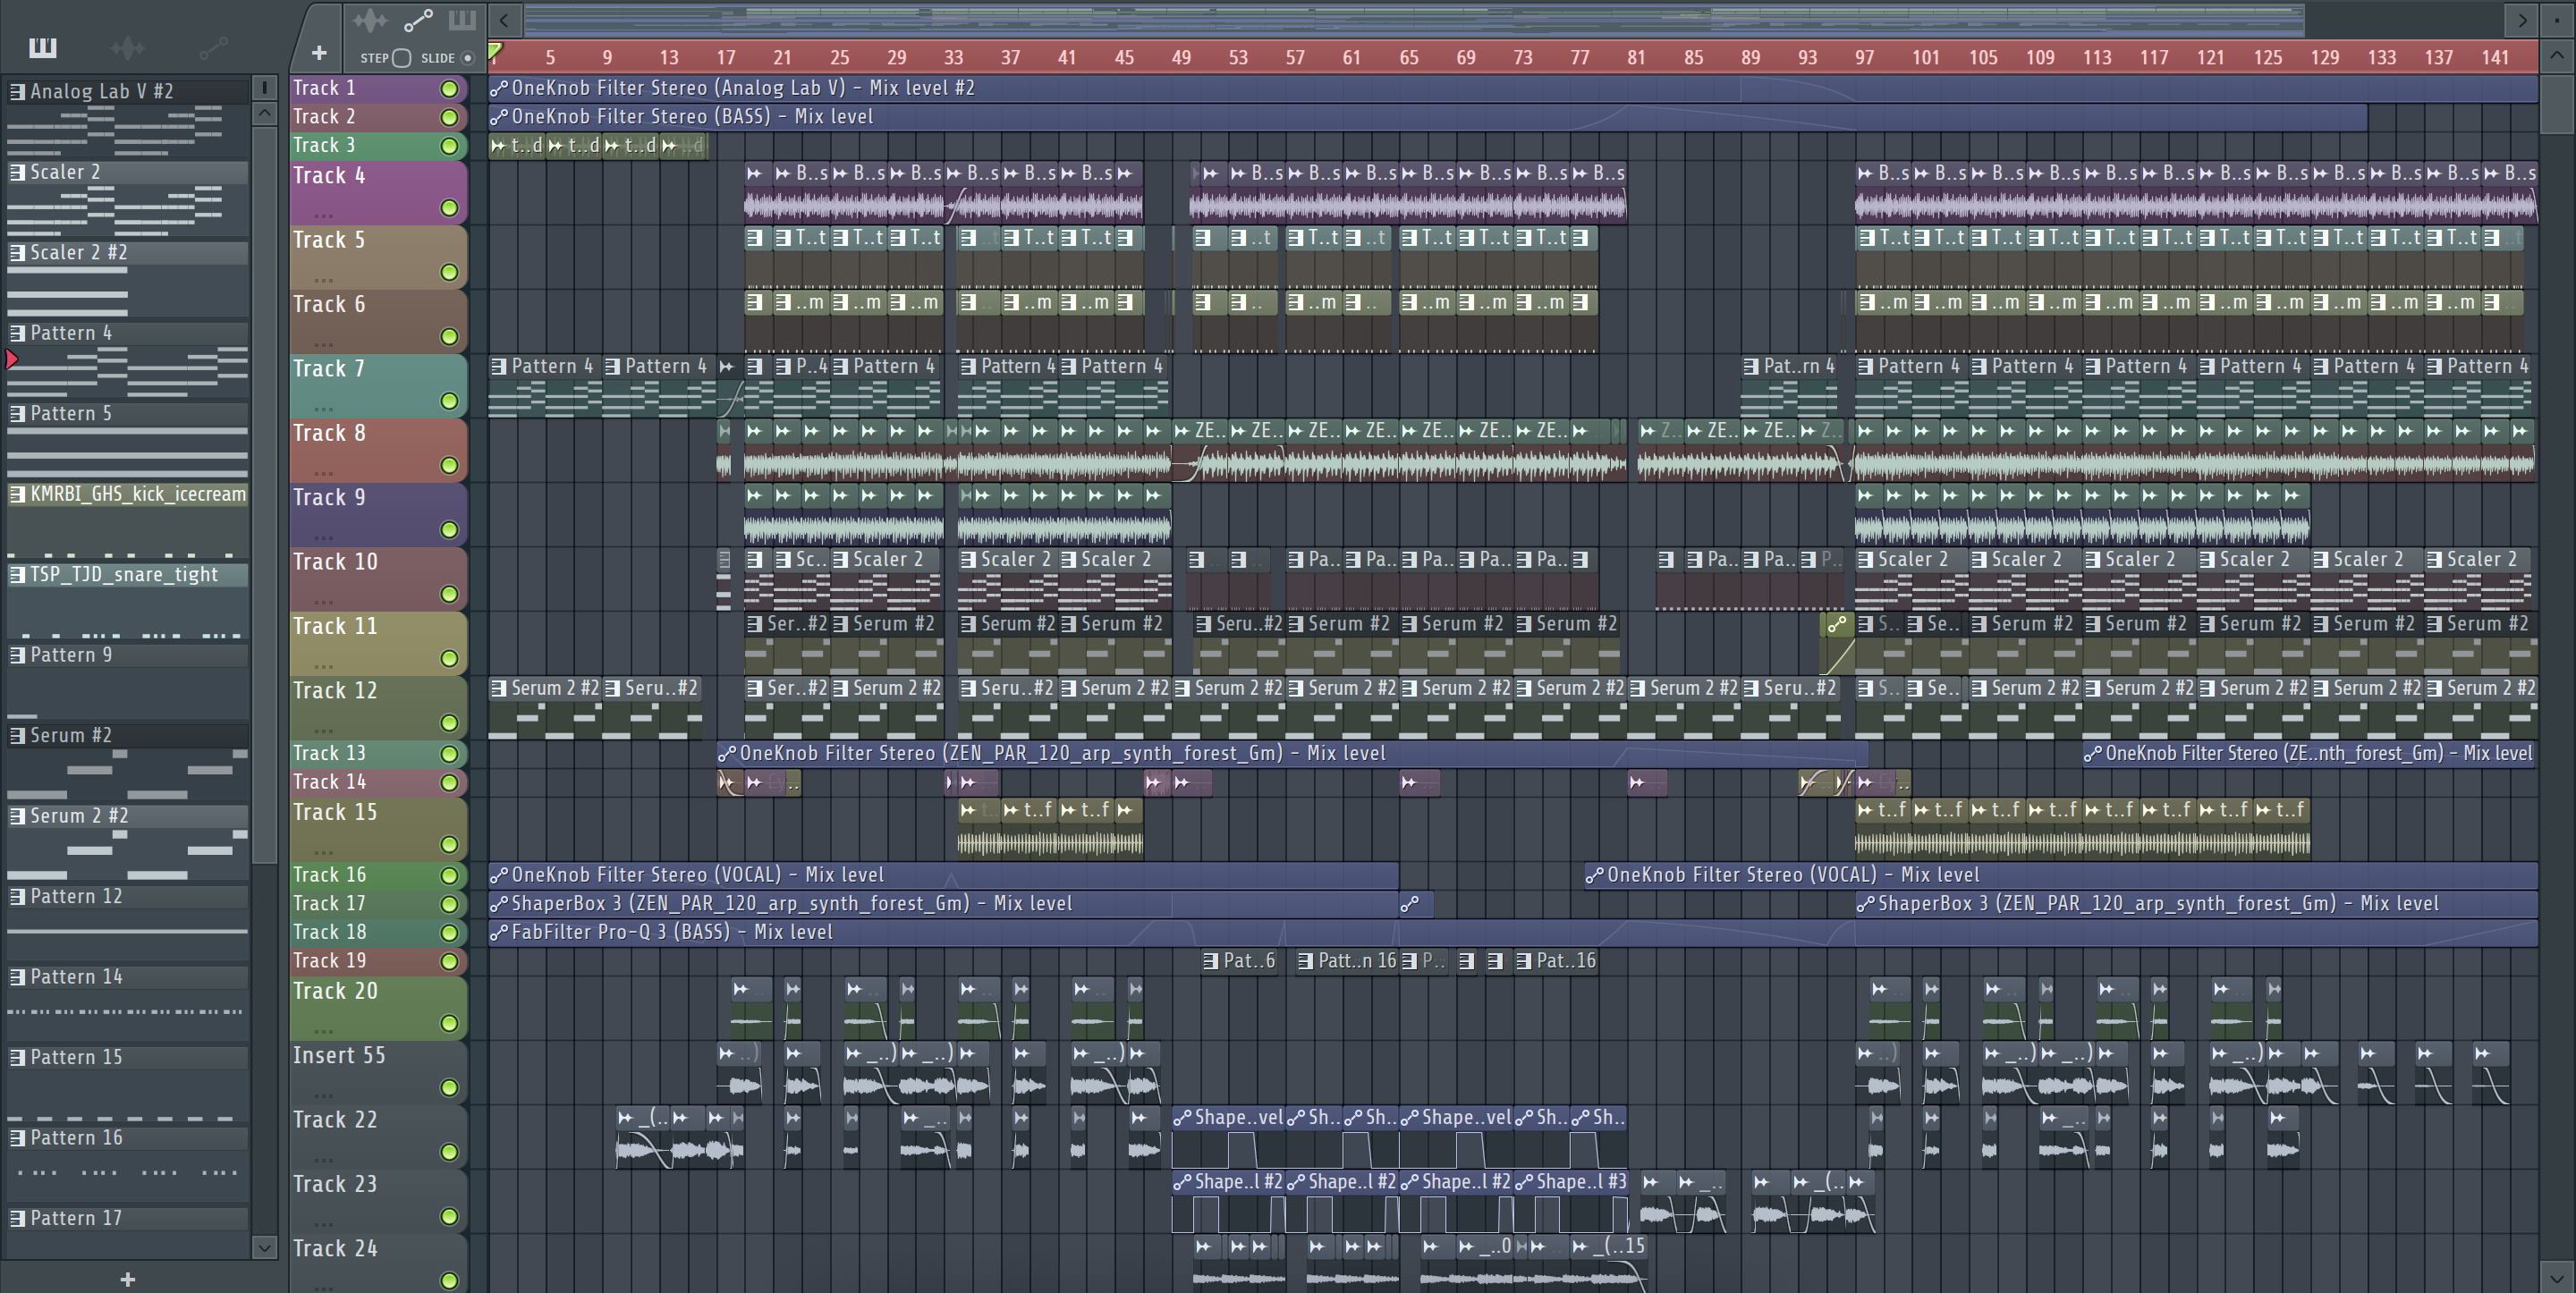Click the picker list scroll-up arrow

point(264,113)
